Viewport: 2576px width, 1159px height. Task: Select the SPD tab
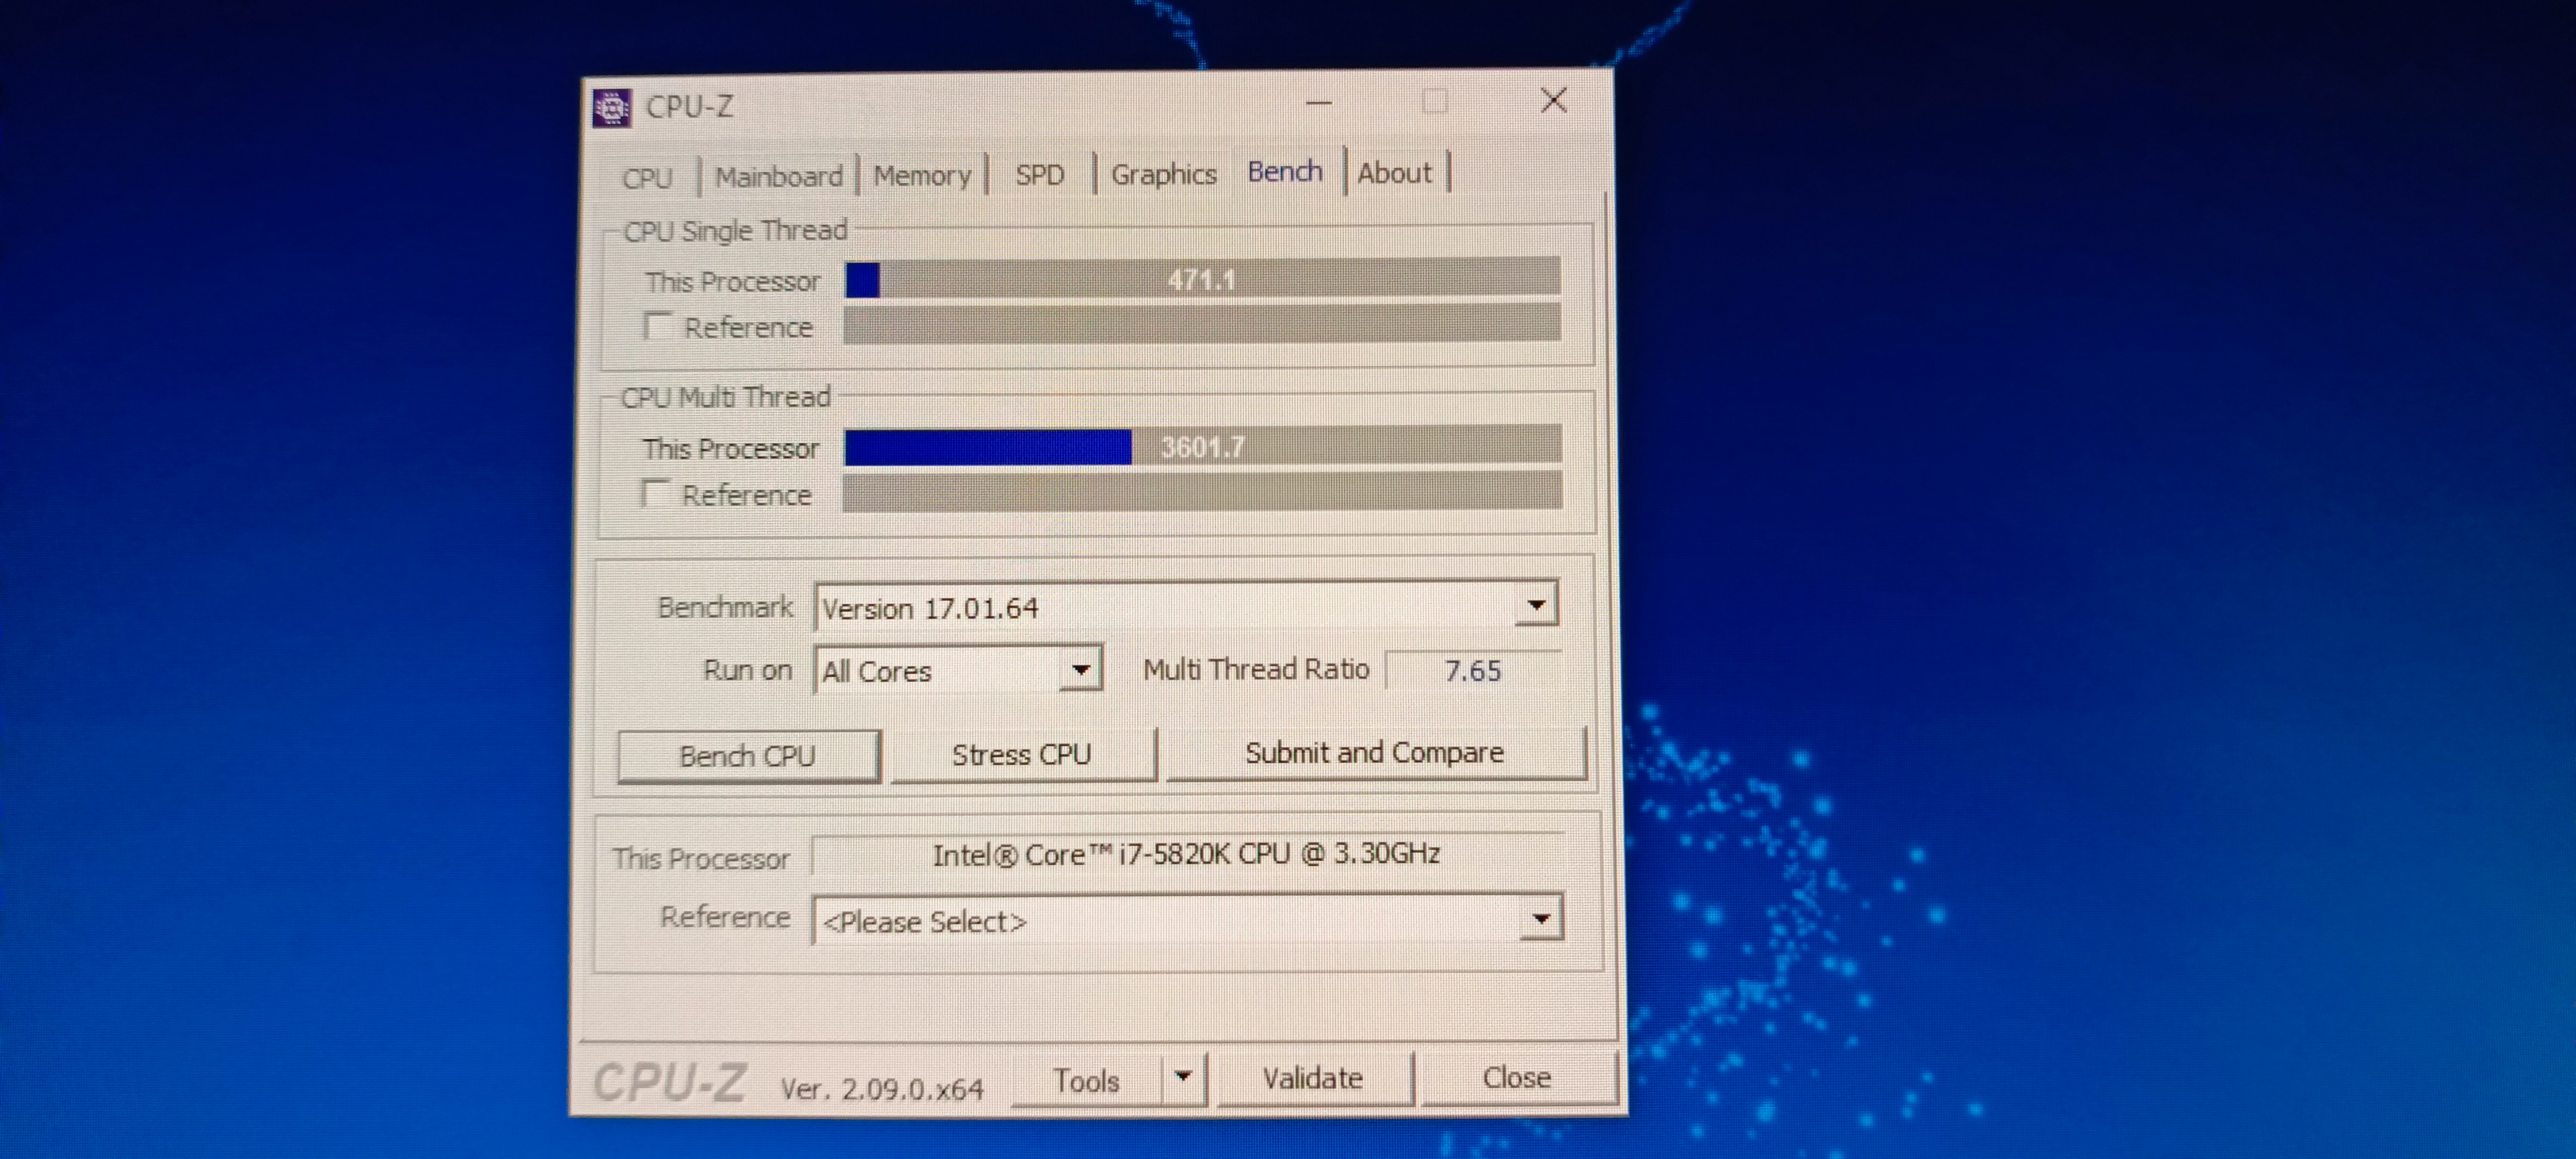click(1039, 175)
